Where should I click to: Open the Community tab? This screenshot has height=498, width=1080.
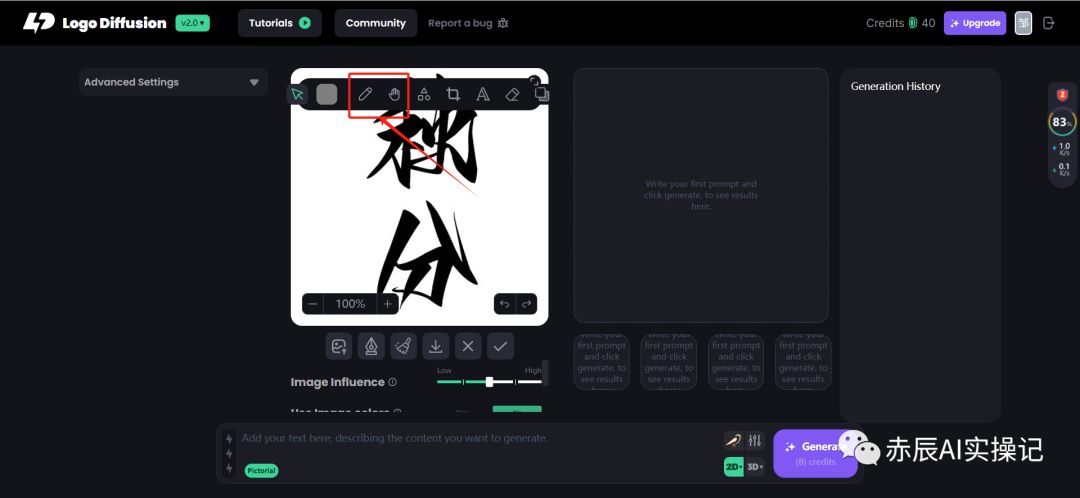(x=375, y=23)
